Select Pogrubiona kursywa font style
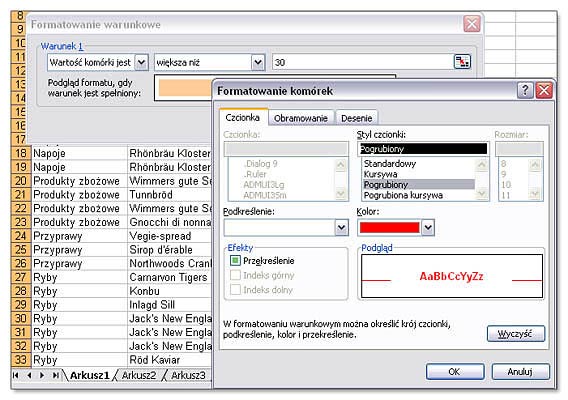This screenshot has height=400, width=568. pyautogui.click(x=419, y=195)
